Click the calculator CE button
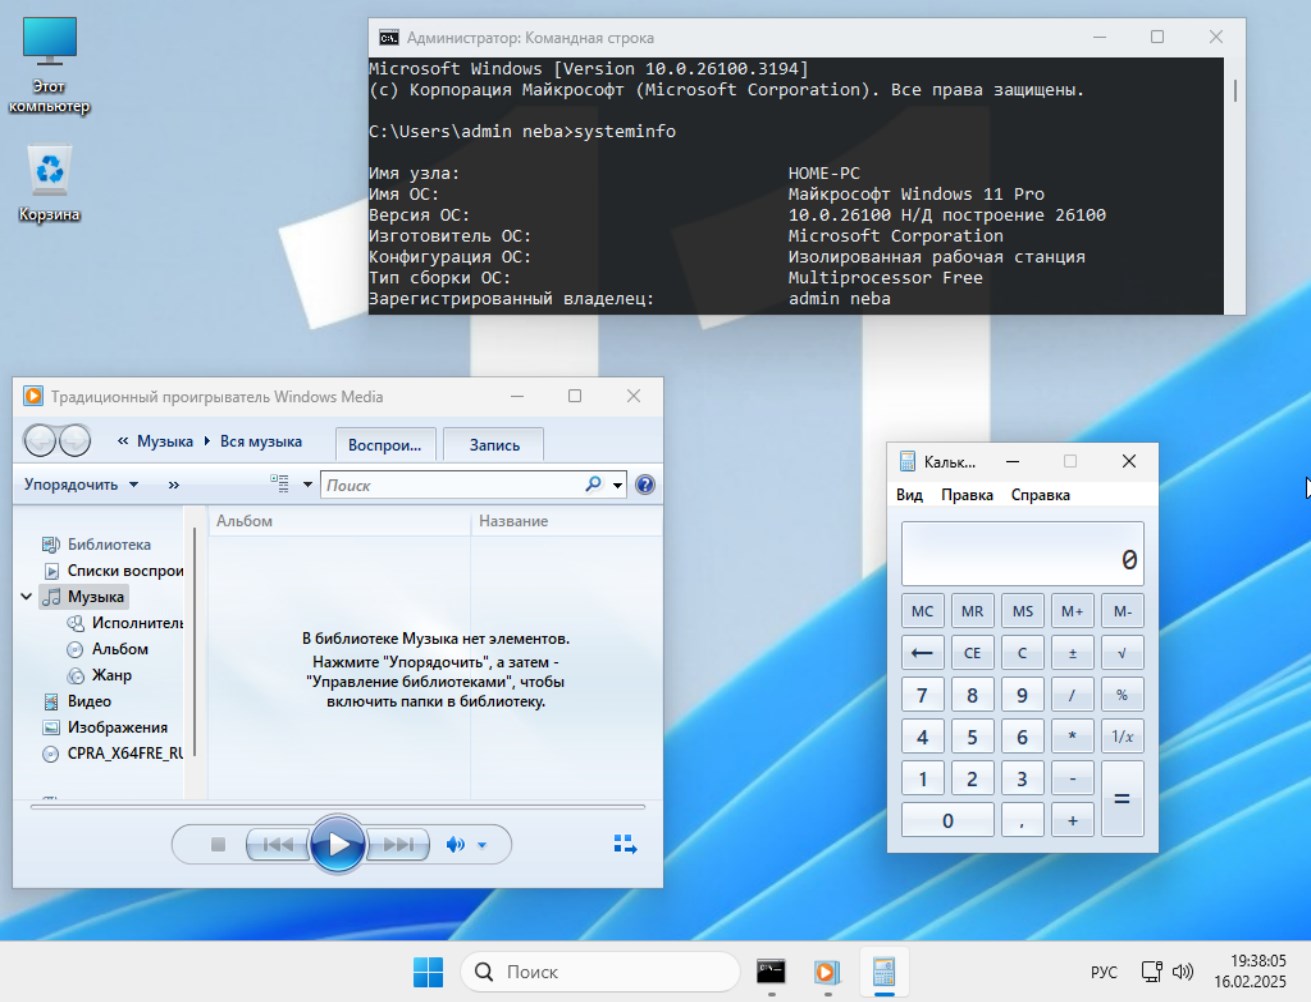 pyautogui.click(x=972, y=653)
